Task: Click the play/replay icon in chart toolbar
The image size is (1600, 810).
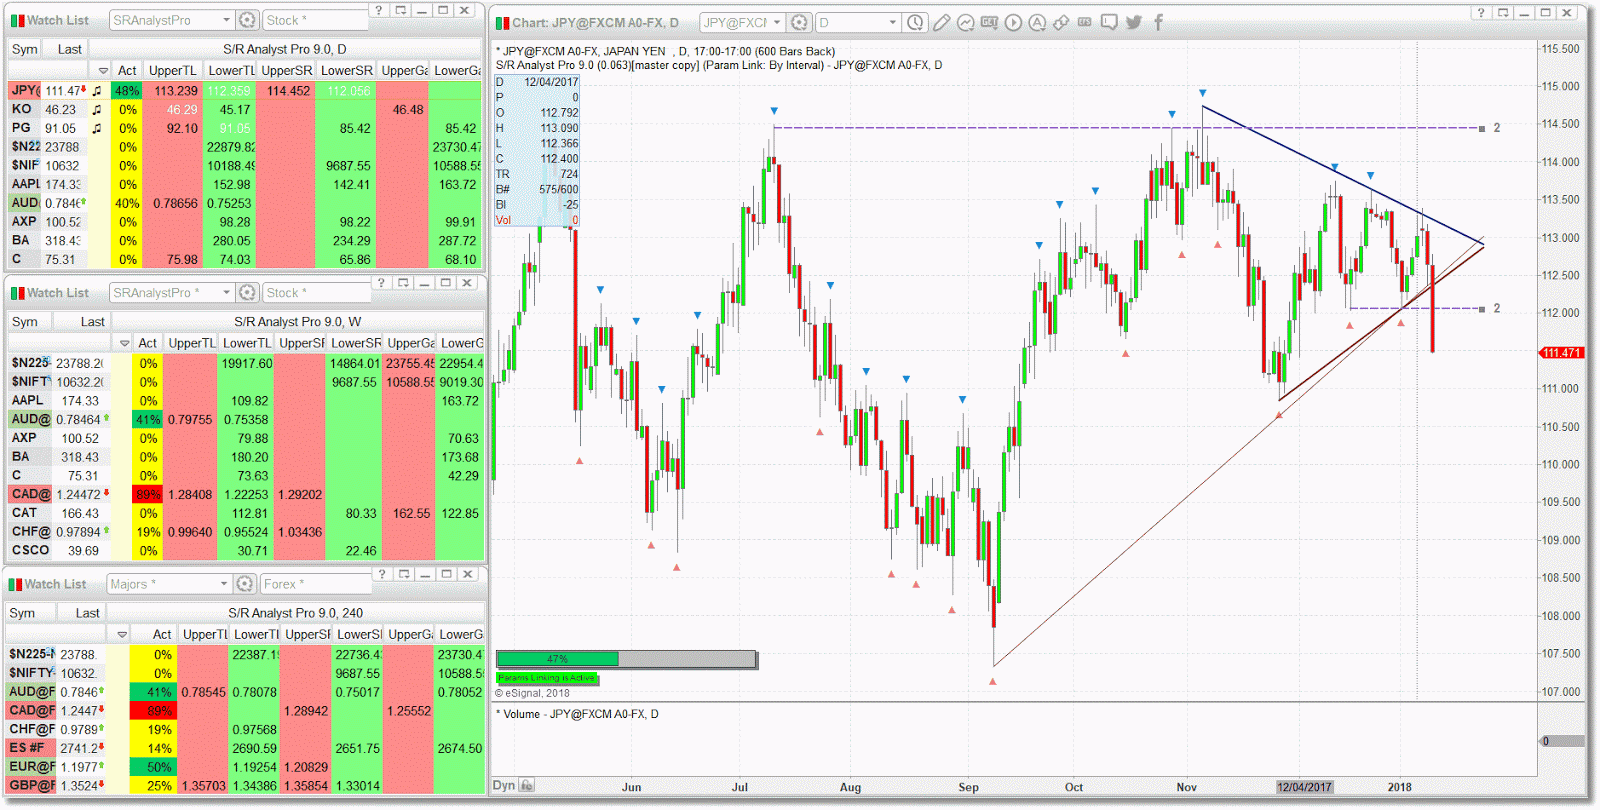Action: pos(1013,22)
